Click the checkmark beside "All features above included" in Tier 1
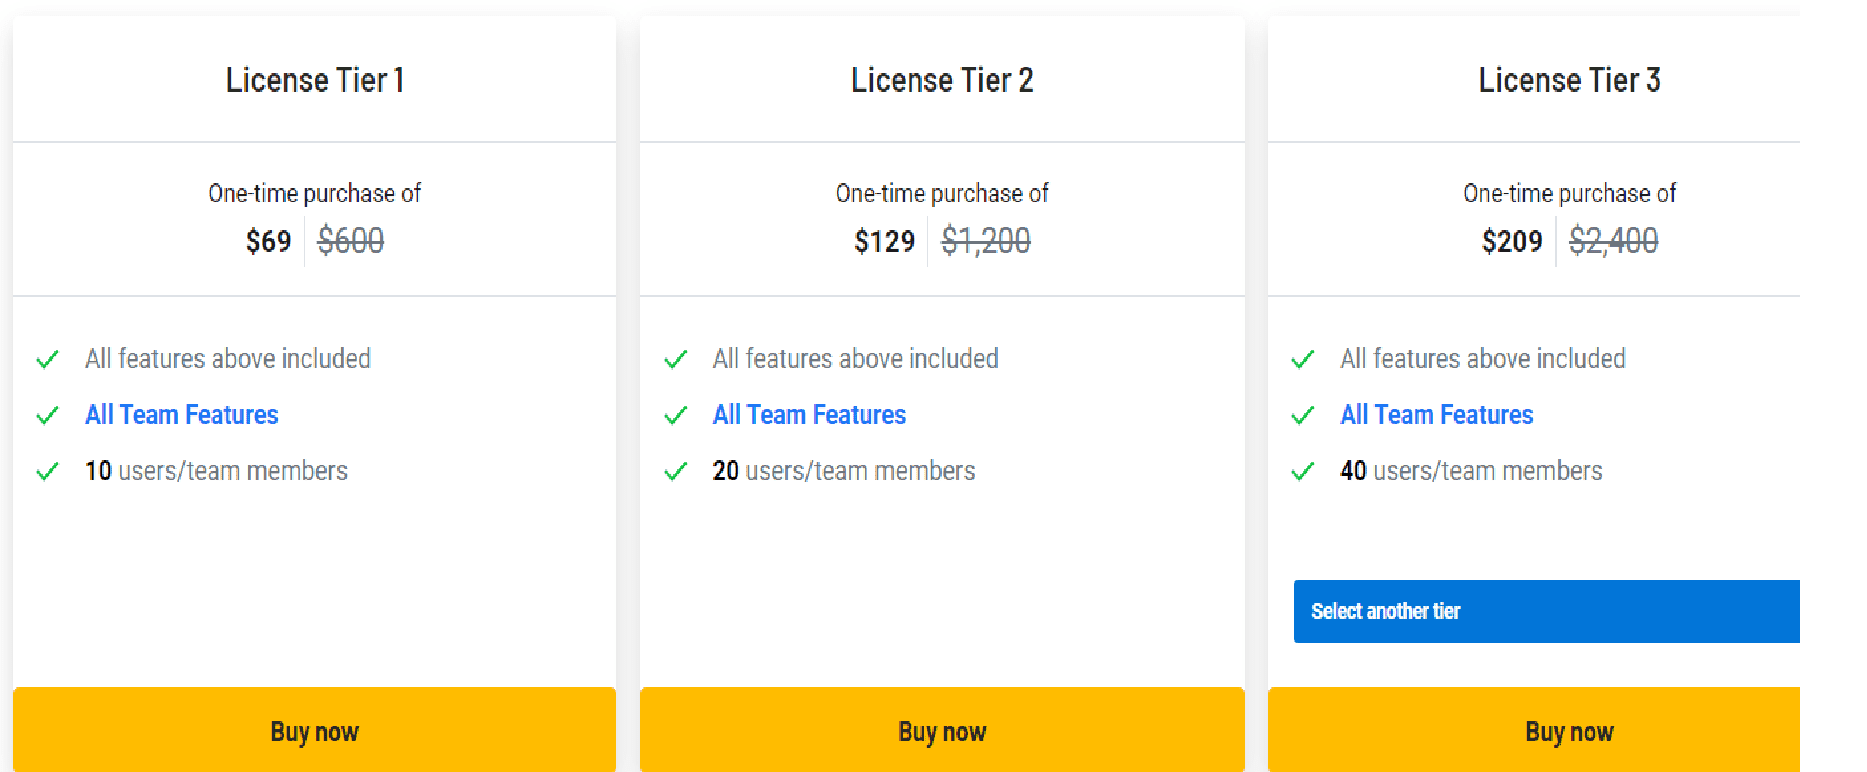The image size is (1867, 772). [47, 358]
